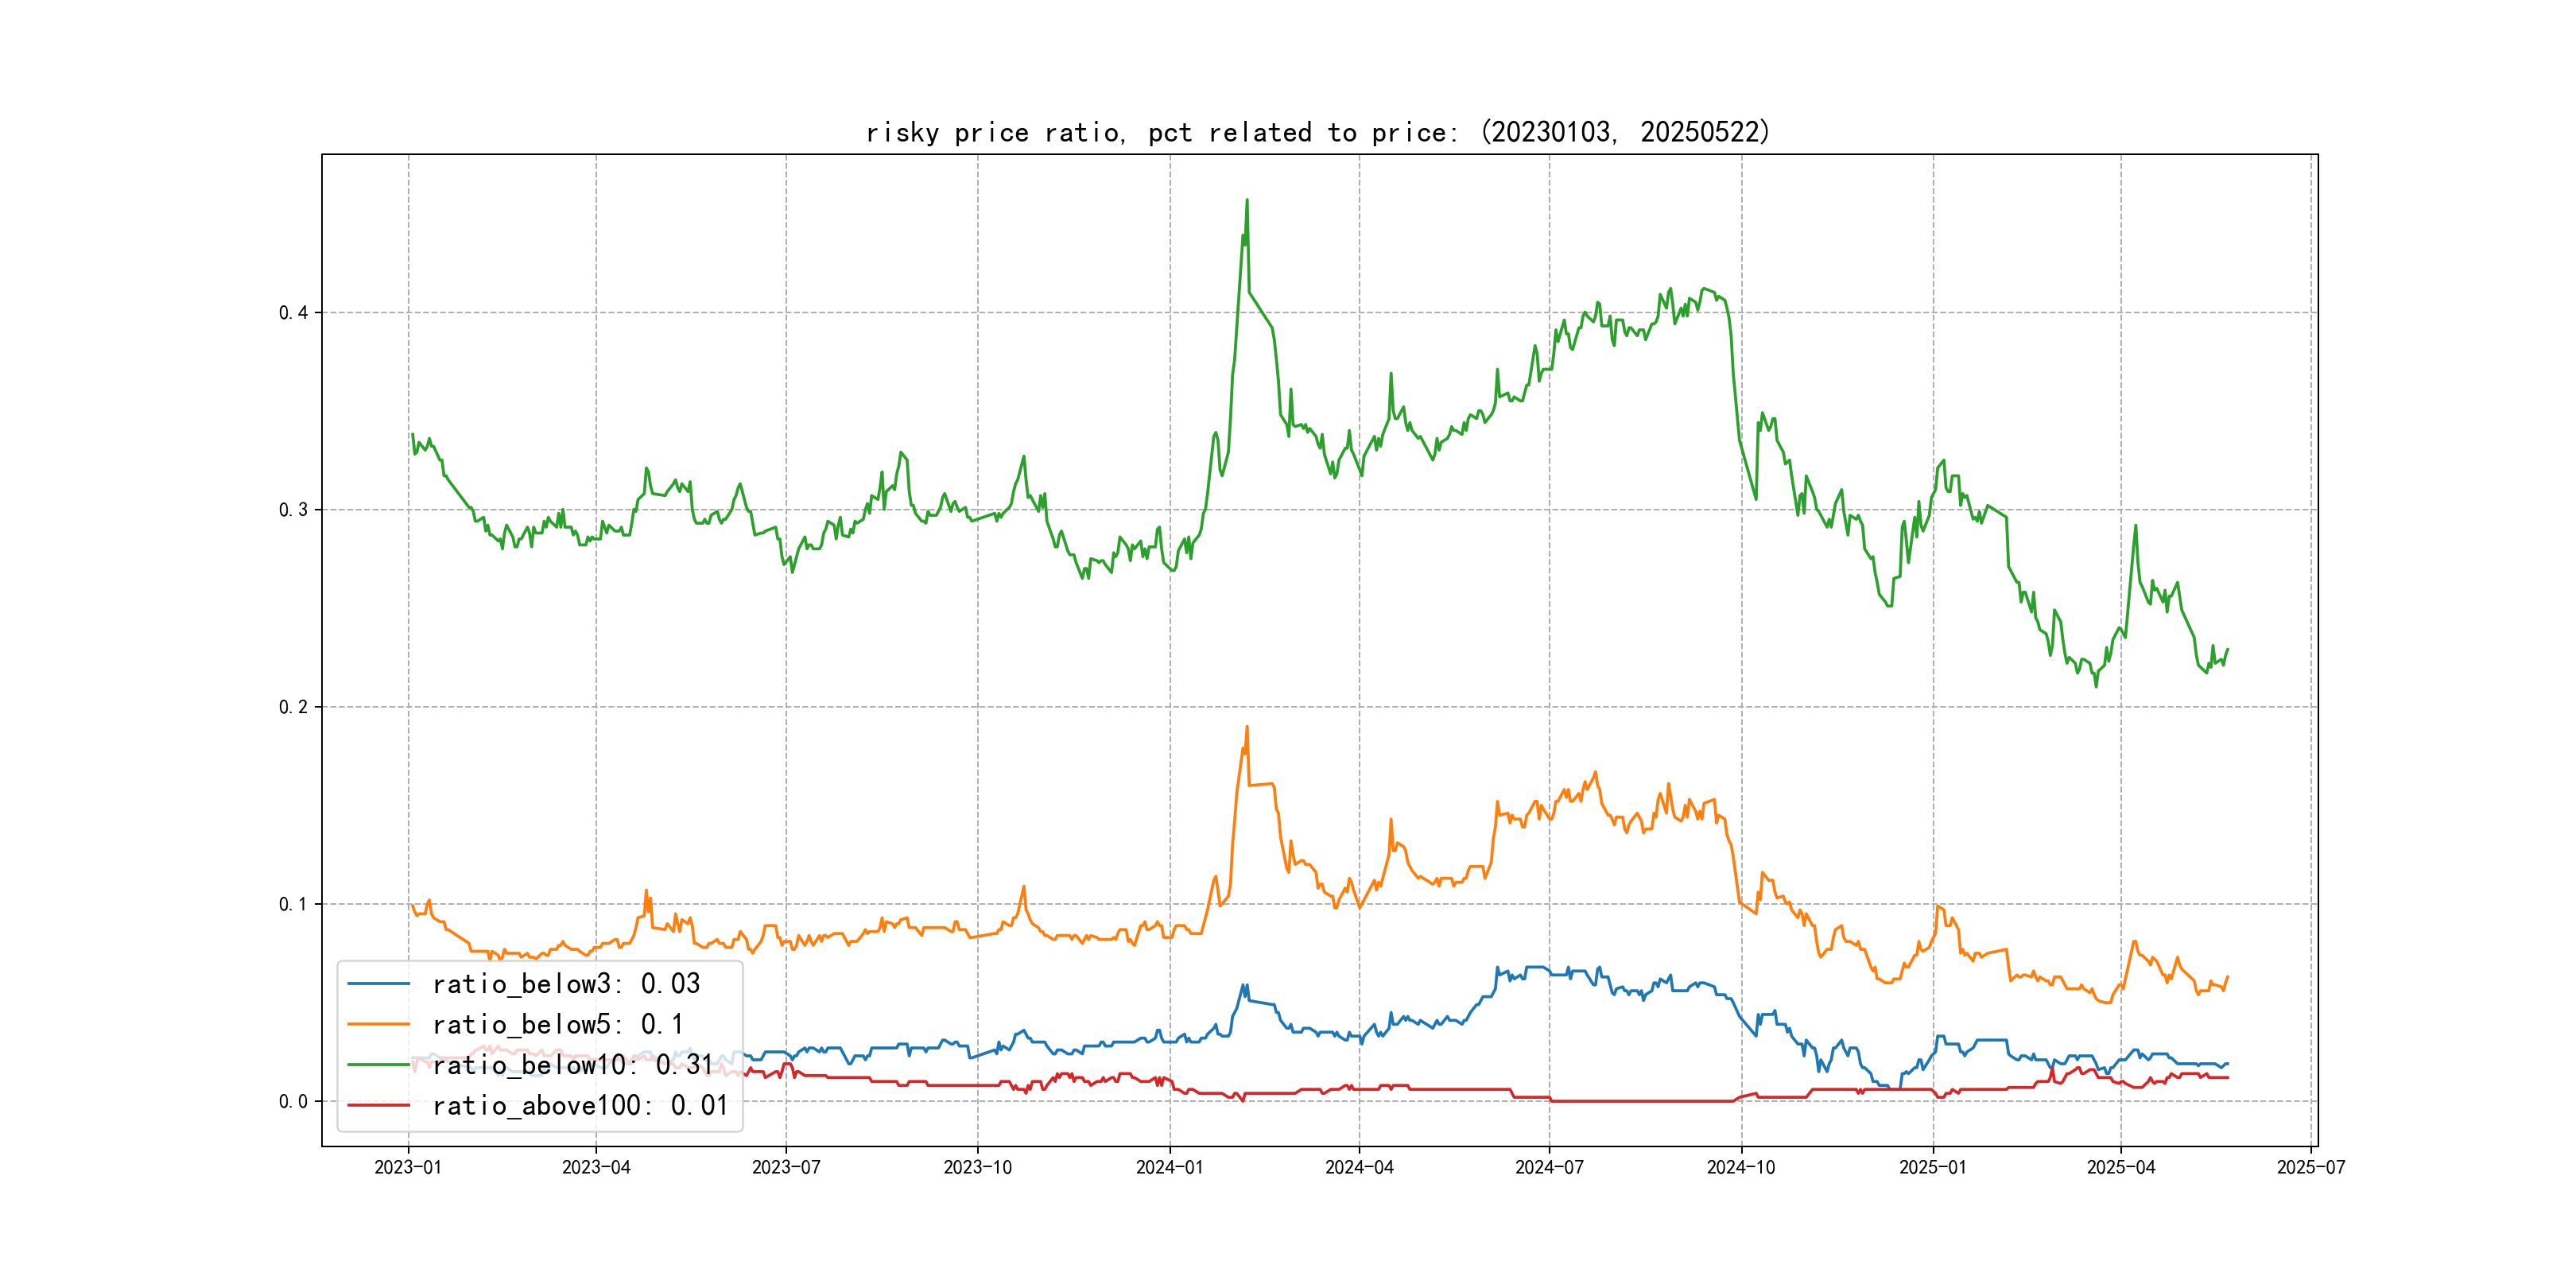
Task: Click the blue line swatch in legend
Action: tap(378, 984)
